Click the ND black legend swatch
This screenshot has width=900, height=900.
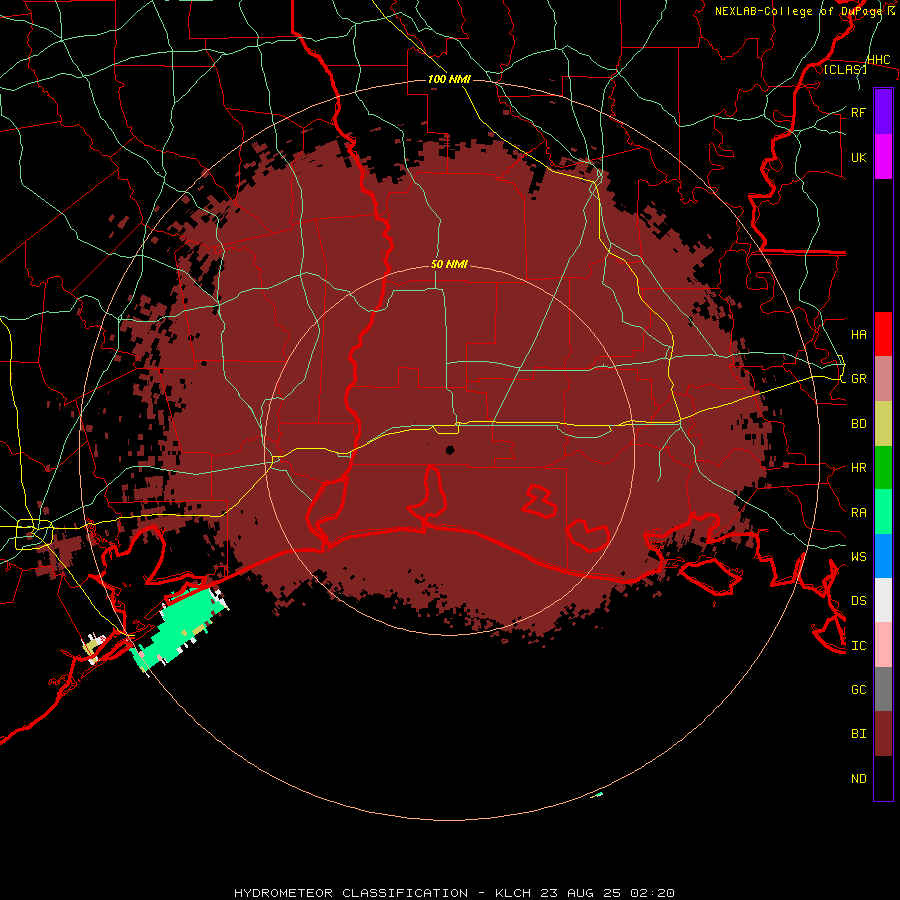tap(883, 778)
